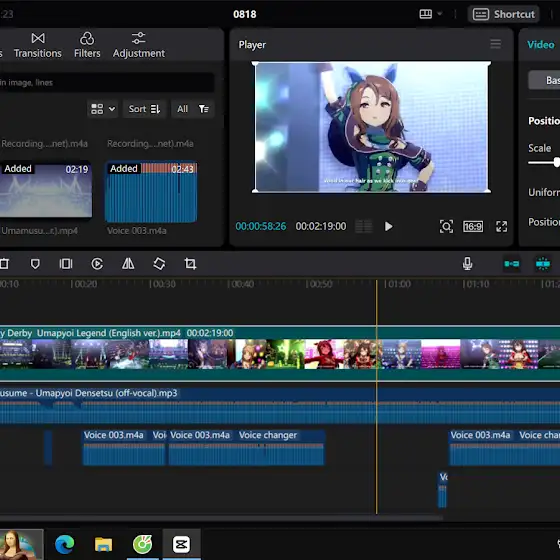
Task: Start voiceover recording with microphone icon
Action: pyautogui.click(x=468, y=264)
